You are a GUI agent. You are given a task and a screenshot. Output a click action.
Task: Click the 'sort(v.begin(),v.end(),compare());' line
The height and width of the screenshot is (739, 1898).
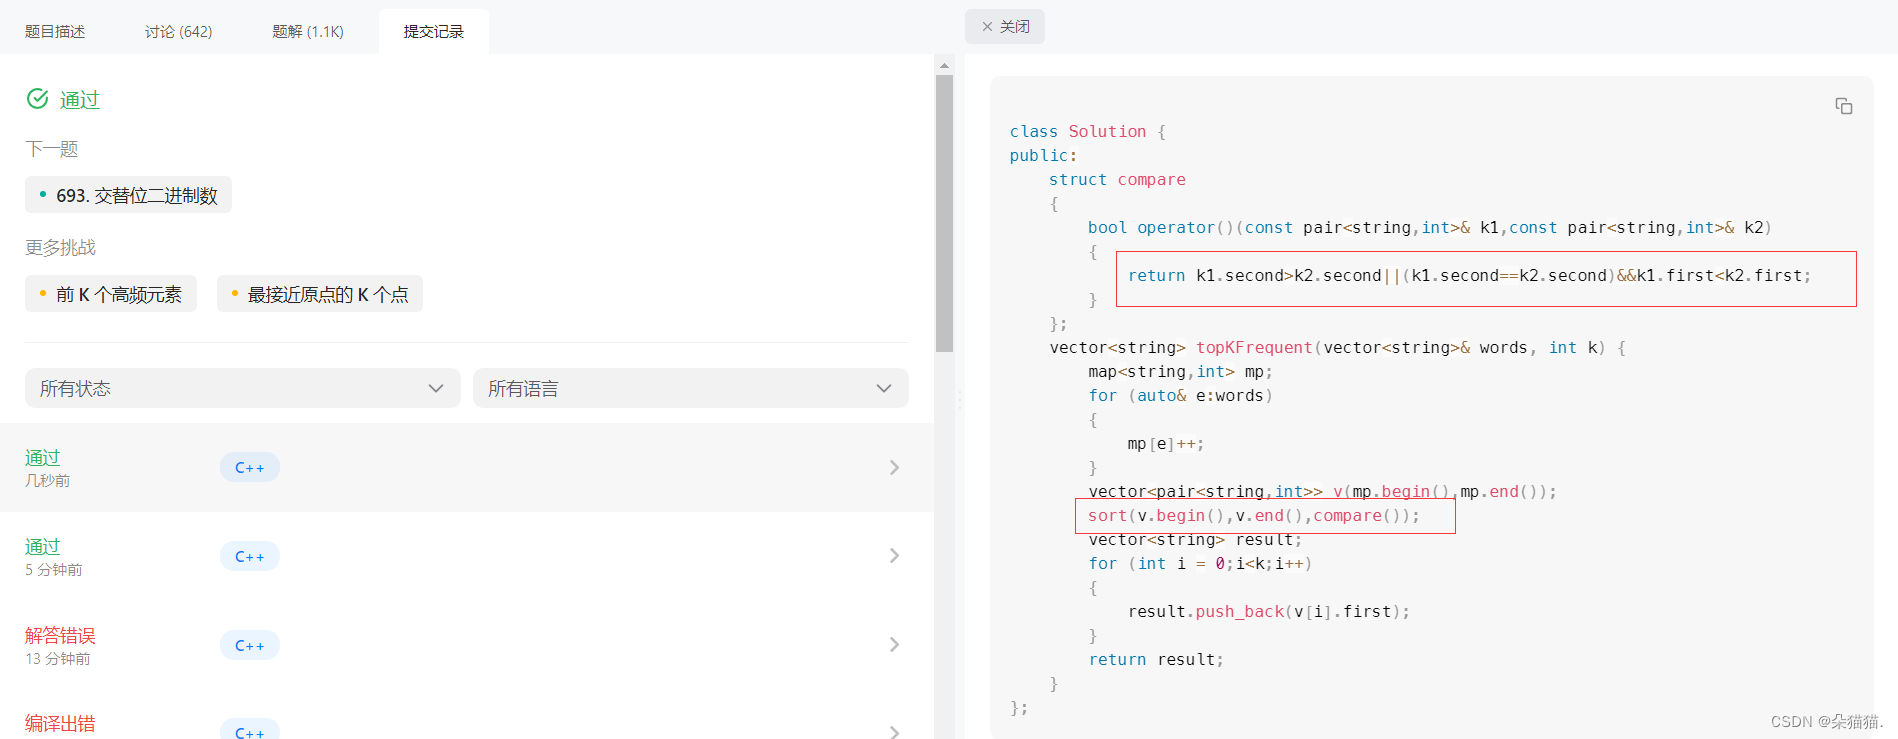(x=1254, y=516)
